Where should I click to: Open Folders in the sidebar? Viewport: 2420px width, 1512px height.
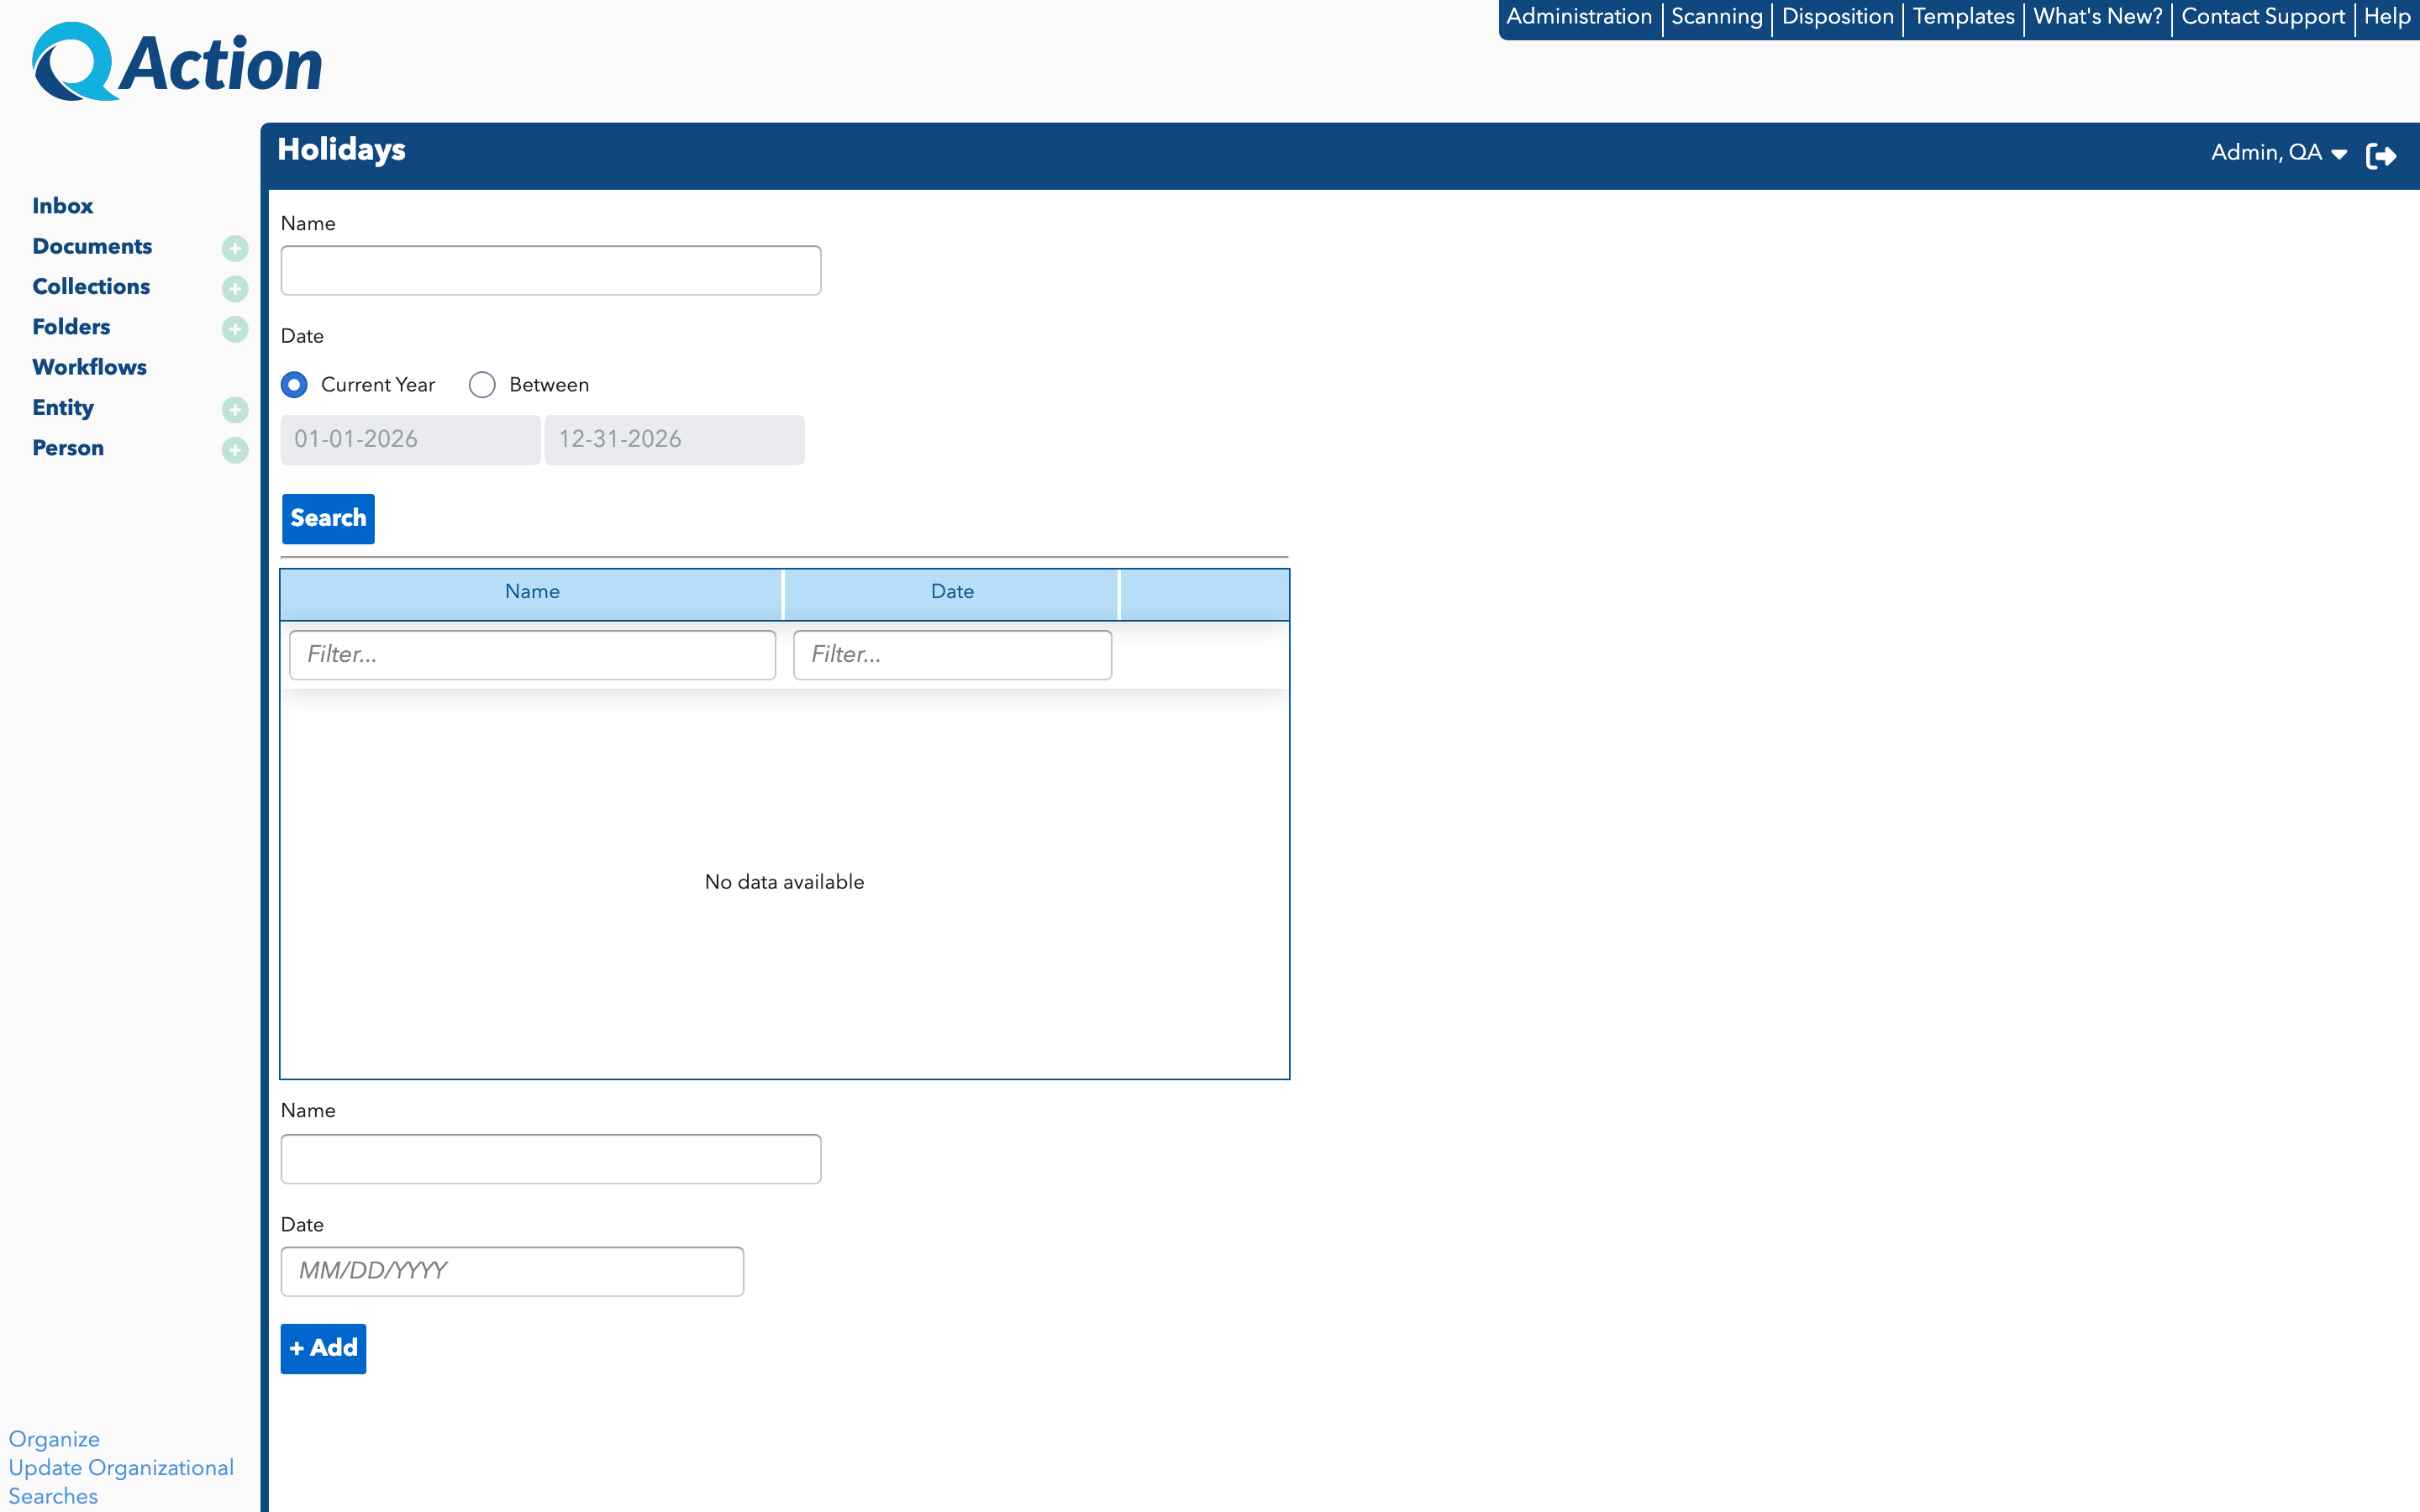(x=71, y=327)
